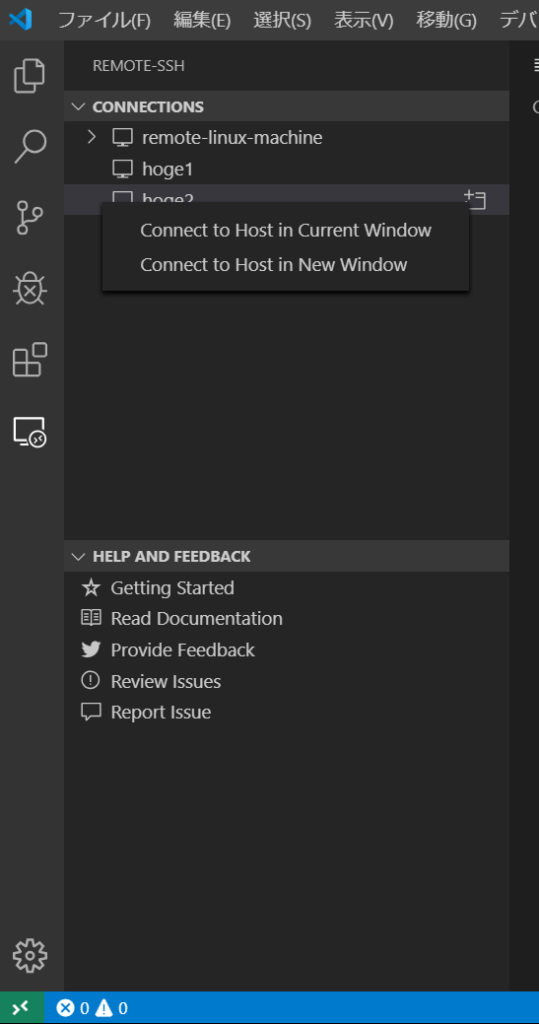Open the 編集(E) menu
Image resolution: width=539 pixels, height=1024 pixels.
pos(202,20)
